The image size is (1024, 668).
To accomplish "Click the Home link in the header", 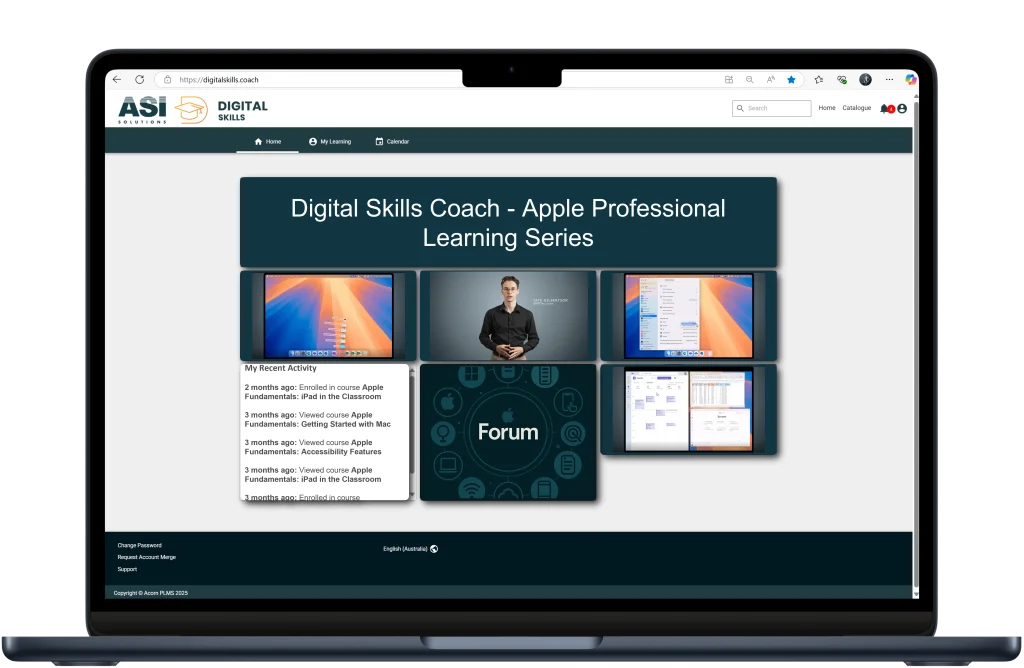I will pos(827,108).
